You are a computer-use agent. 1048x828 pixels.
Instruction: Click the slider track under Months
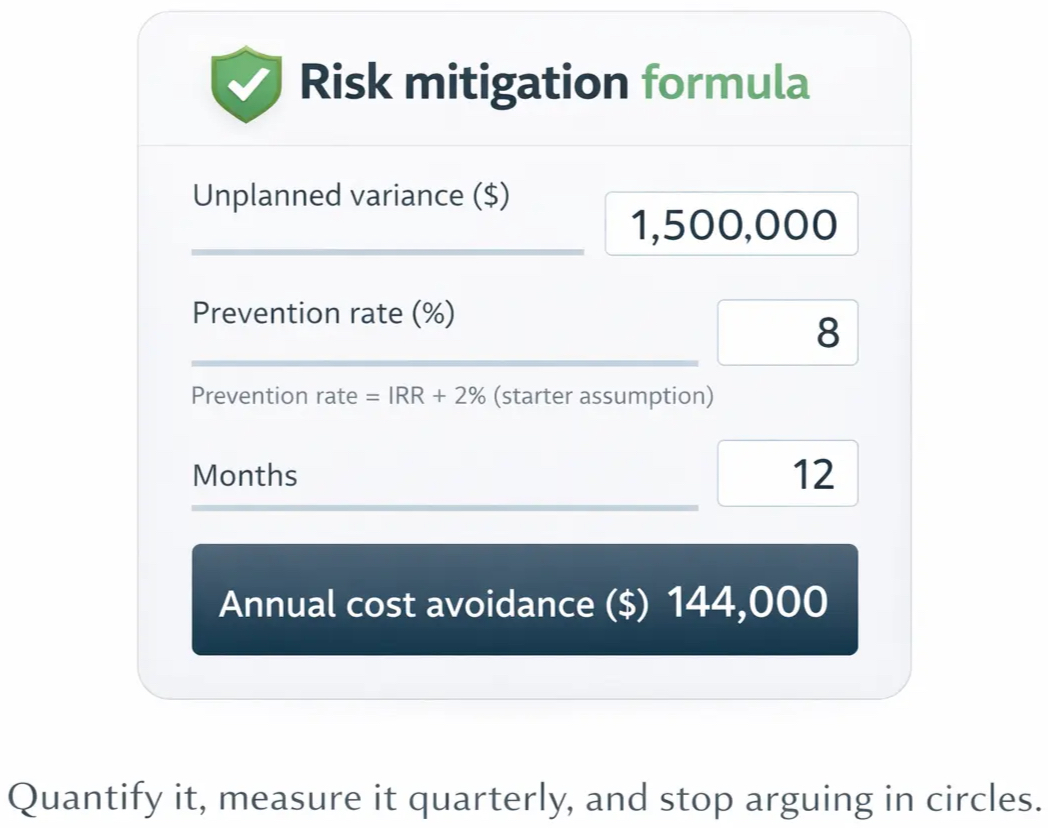(444, 507)
